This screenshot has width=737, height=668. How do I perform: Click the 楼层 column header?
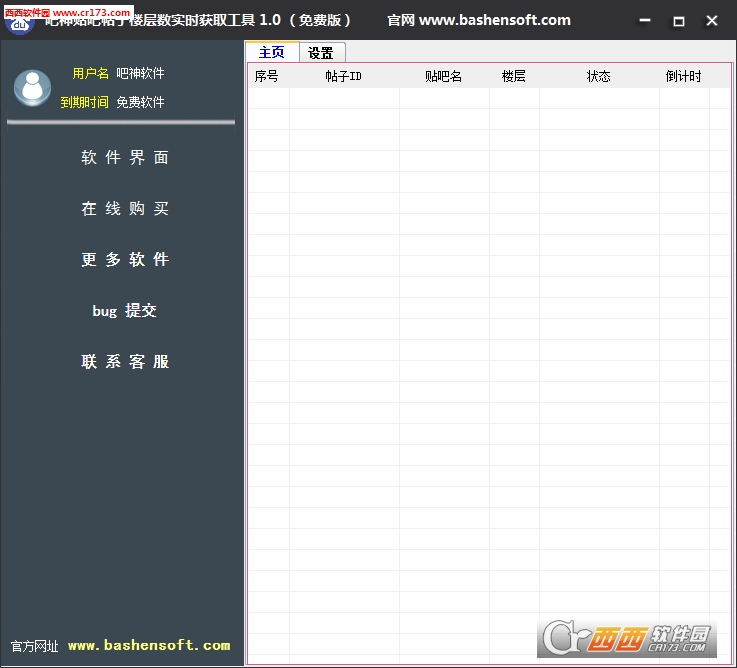(x=514, y=76)
